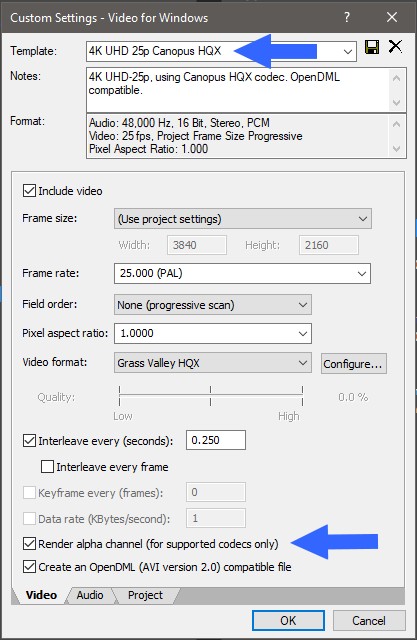Click the 'Audio: 48,000 Hz, 16 Bit, Stereo, PCM' line

tap(179, 123)
